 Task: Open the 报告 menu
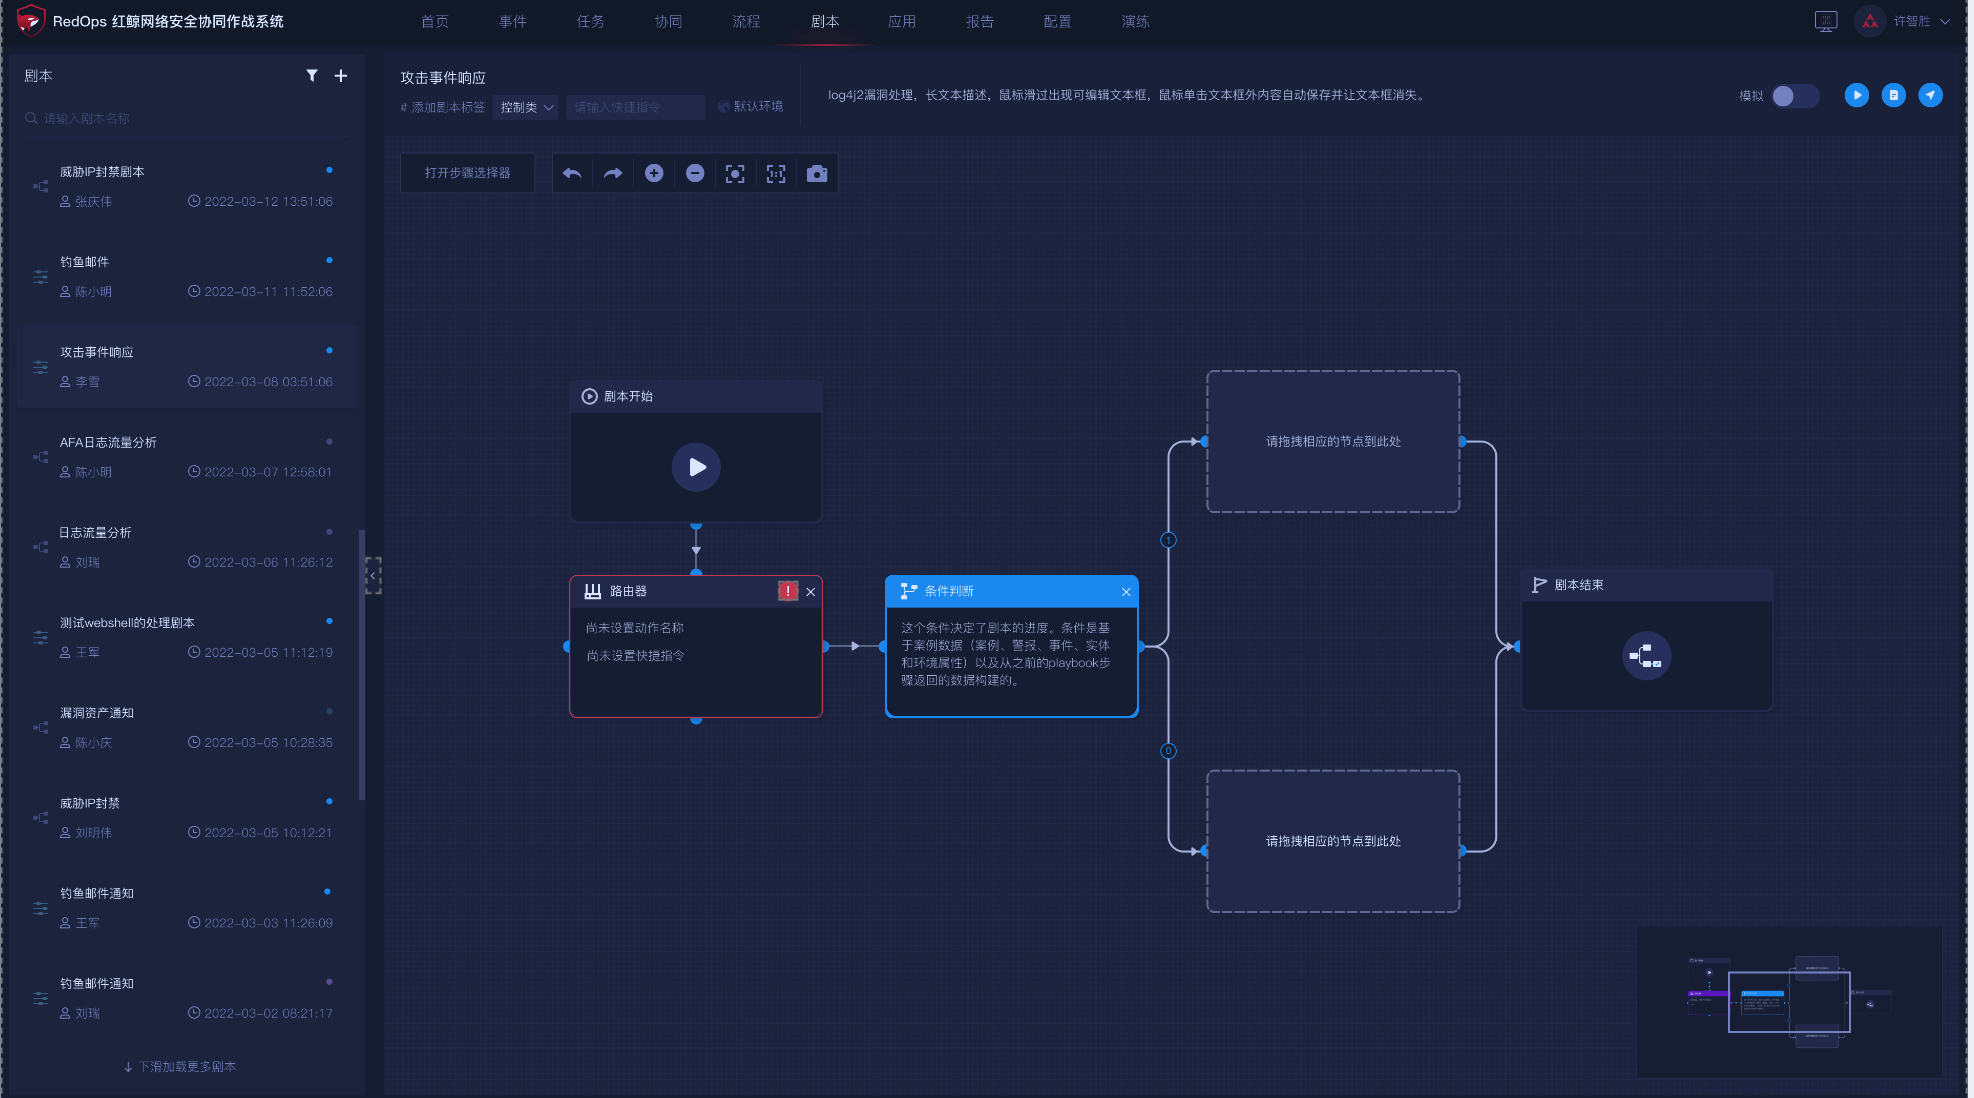(980, 21)
